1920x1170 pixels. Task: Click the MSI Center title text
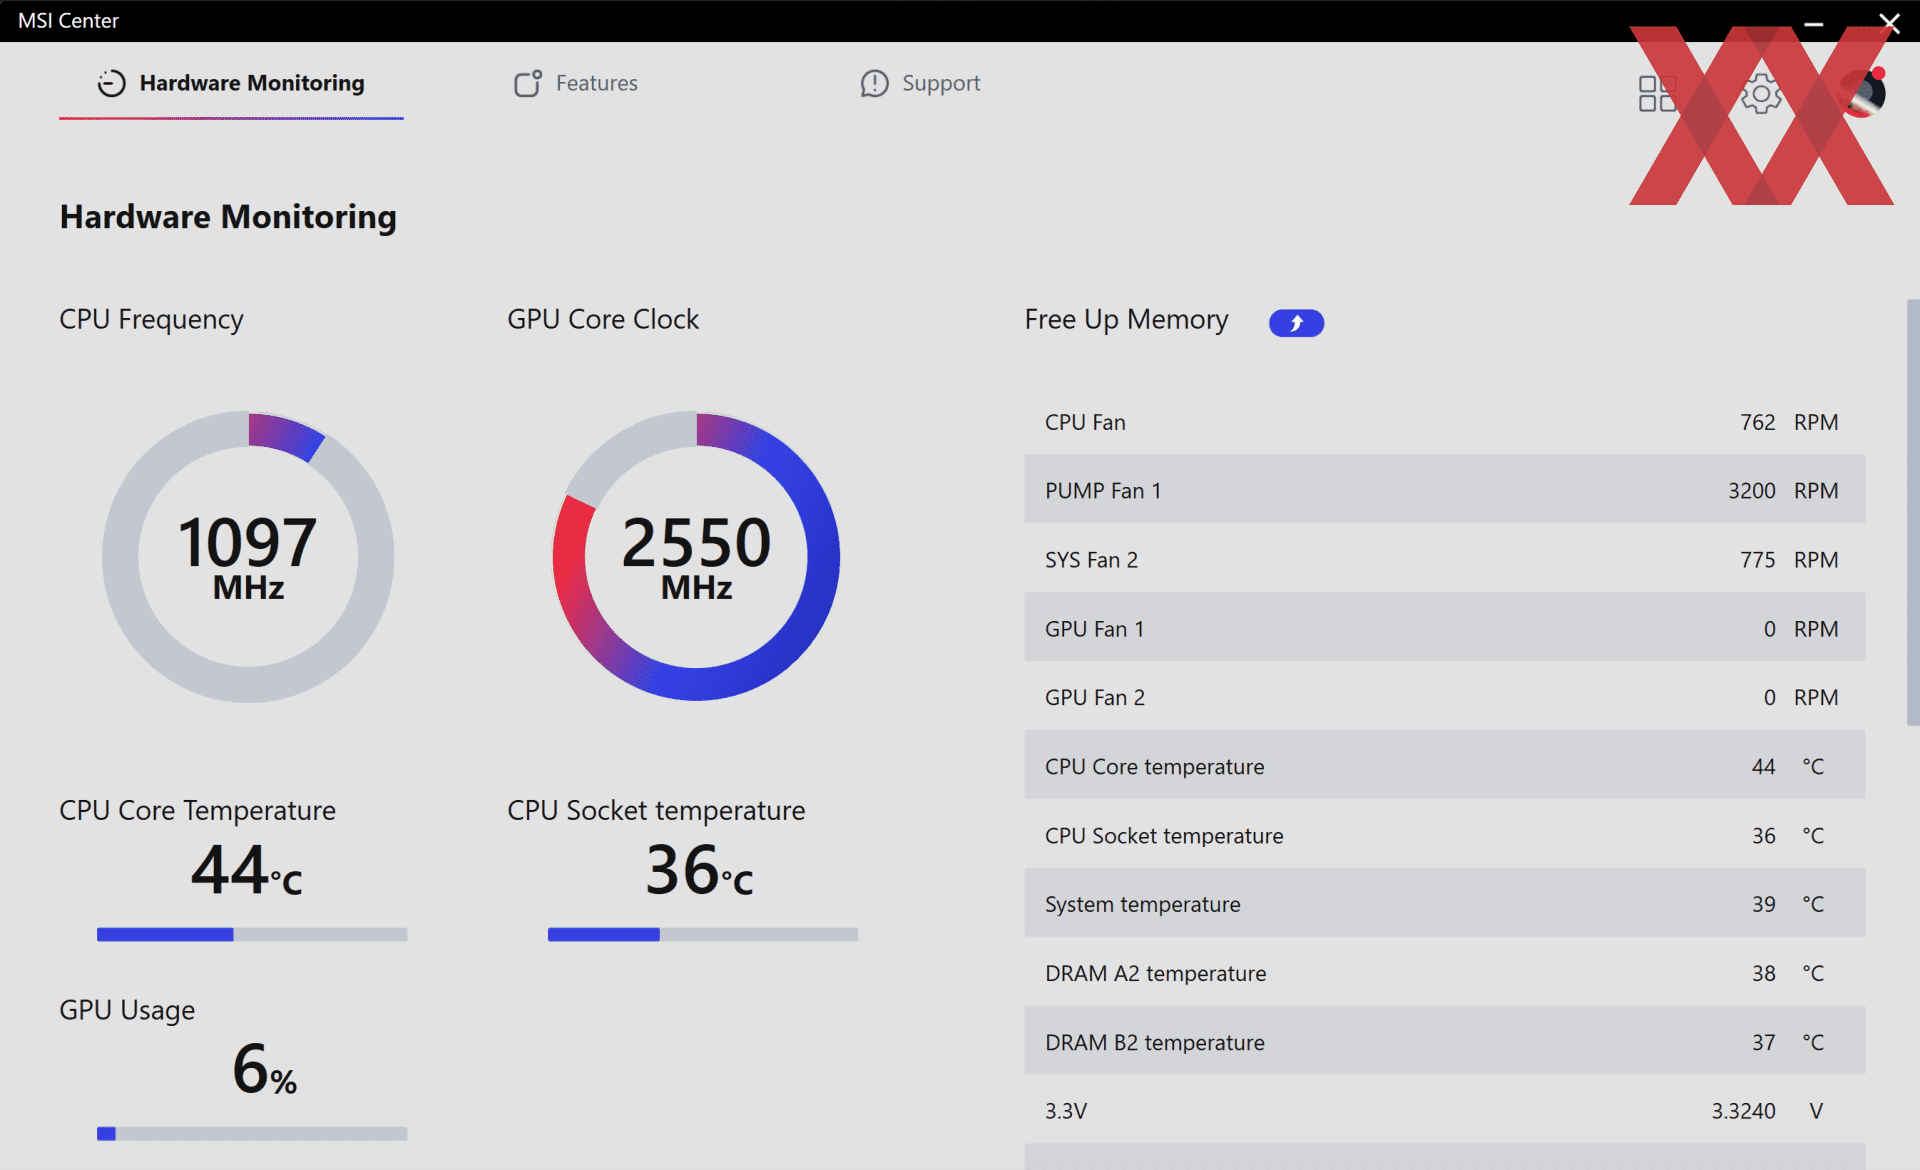[x=68, y=21]
